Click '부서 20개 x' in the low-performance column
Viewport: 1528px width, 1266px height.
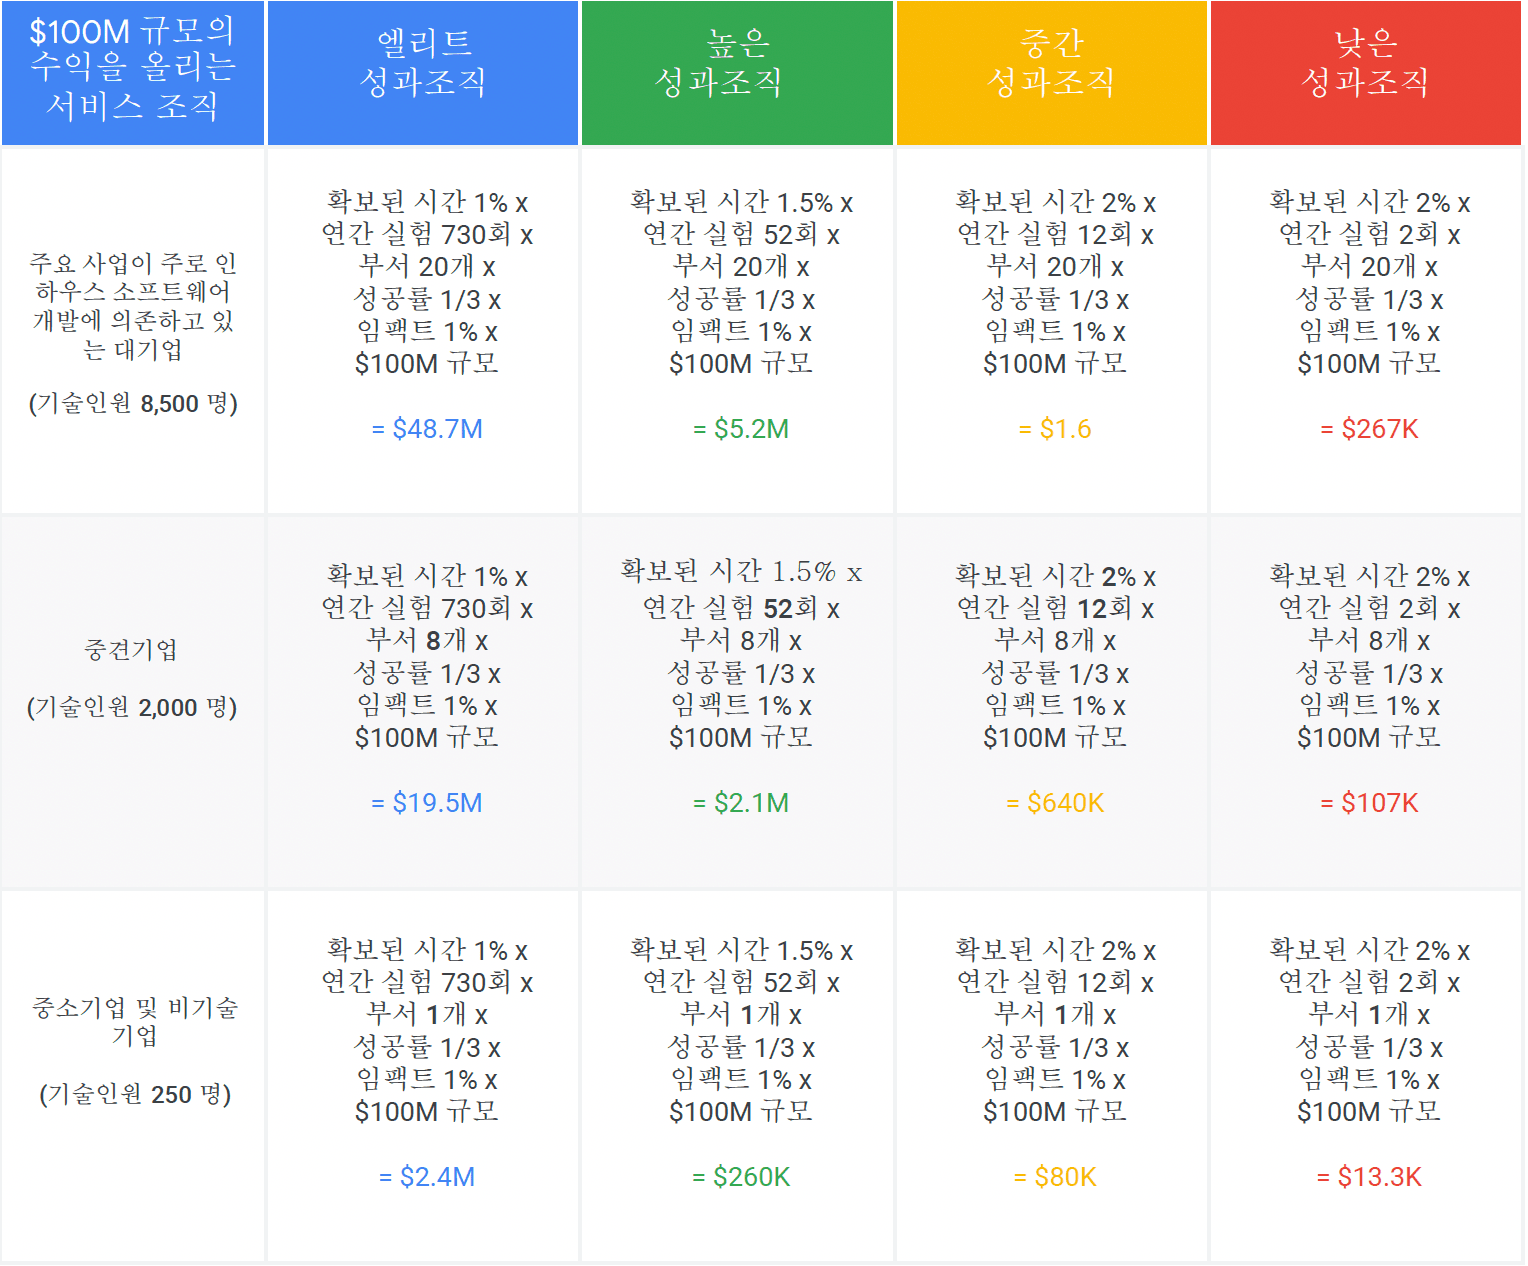(x=1369, y=266)
